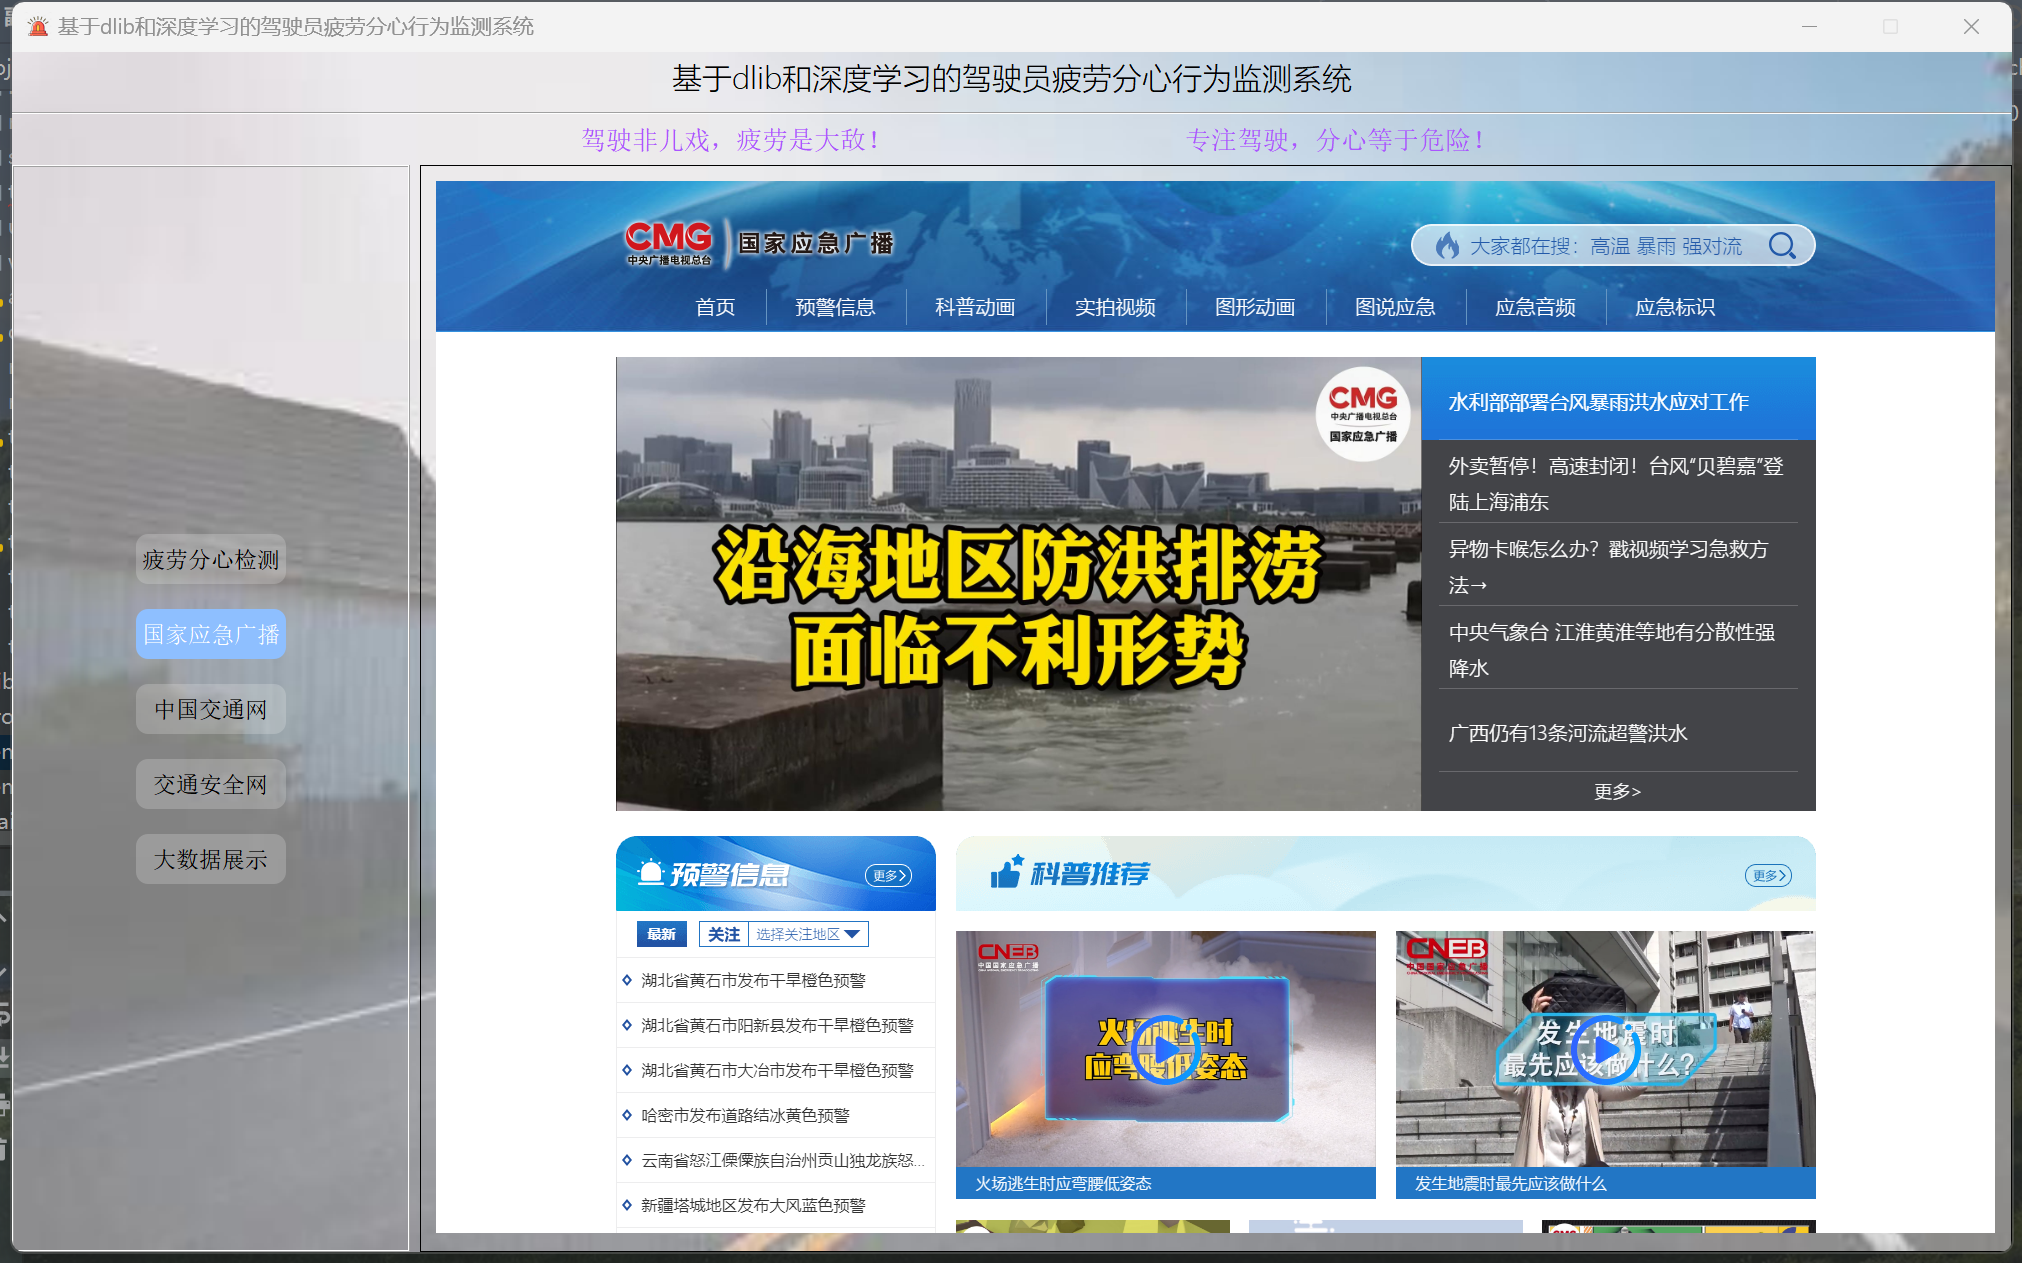Image resolution: width=2022 pixels, height=1263 pixels.
Task: Select the 最新 tab in warnings
Action: (x=661, y=934)
